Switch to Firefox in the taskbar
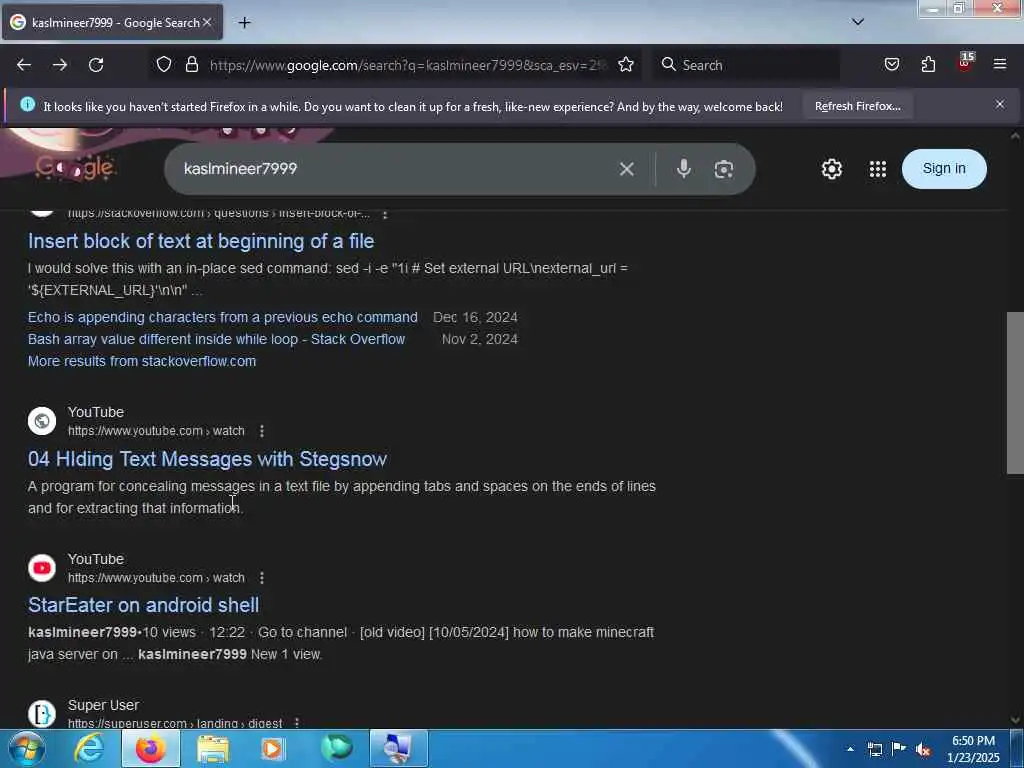This screenshot has width=1024, height=768. click(x=150, y=748)
